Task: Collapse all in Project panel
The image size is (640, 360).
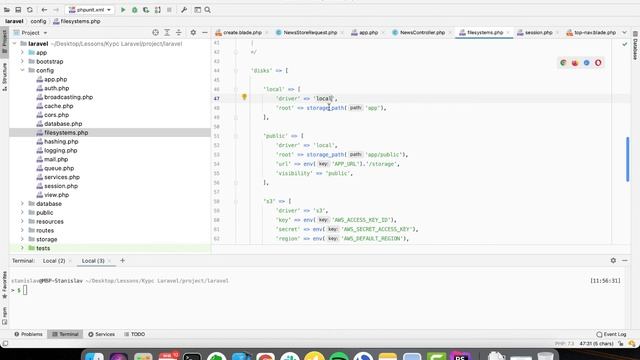Action: [x=178, y=32]
